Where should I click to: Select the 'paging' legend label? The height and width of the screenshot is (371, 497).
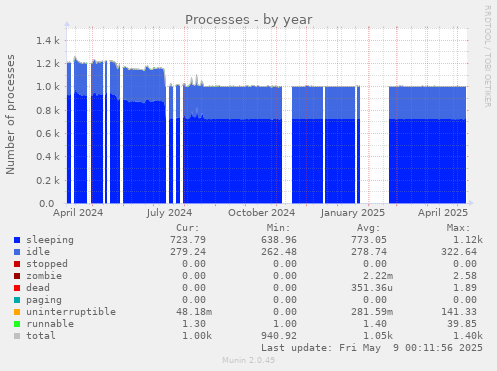44,300
